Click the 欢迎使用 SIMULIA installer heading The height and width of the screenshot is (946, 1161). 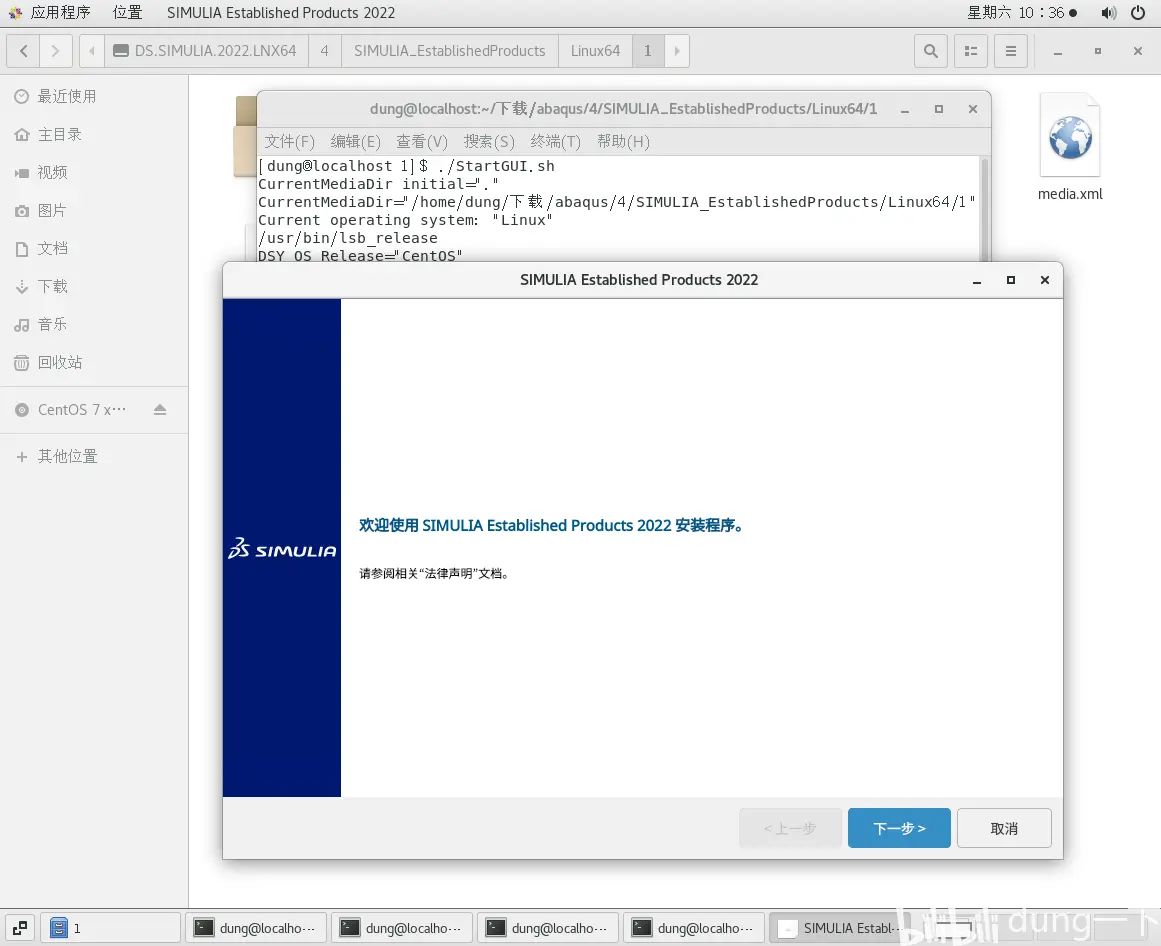552,526
